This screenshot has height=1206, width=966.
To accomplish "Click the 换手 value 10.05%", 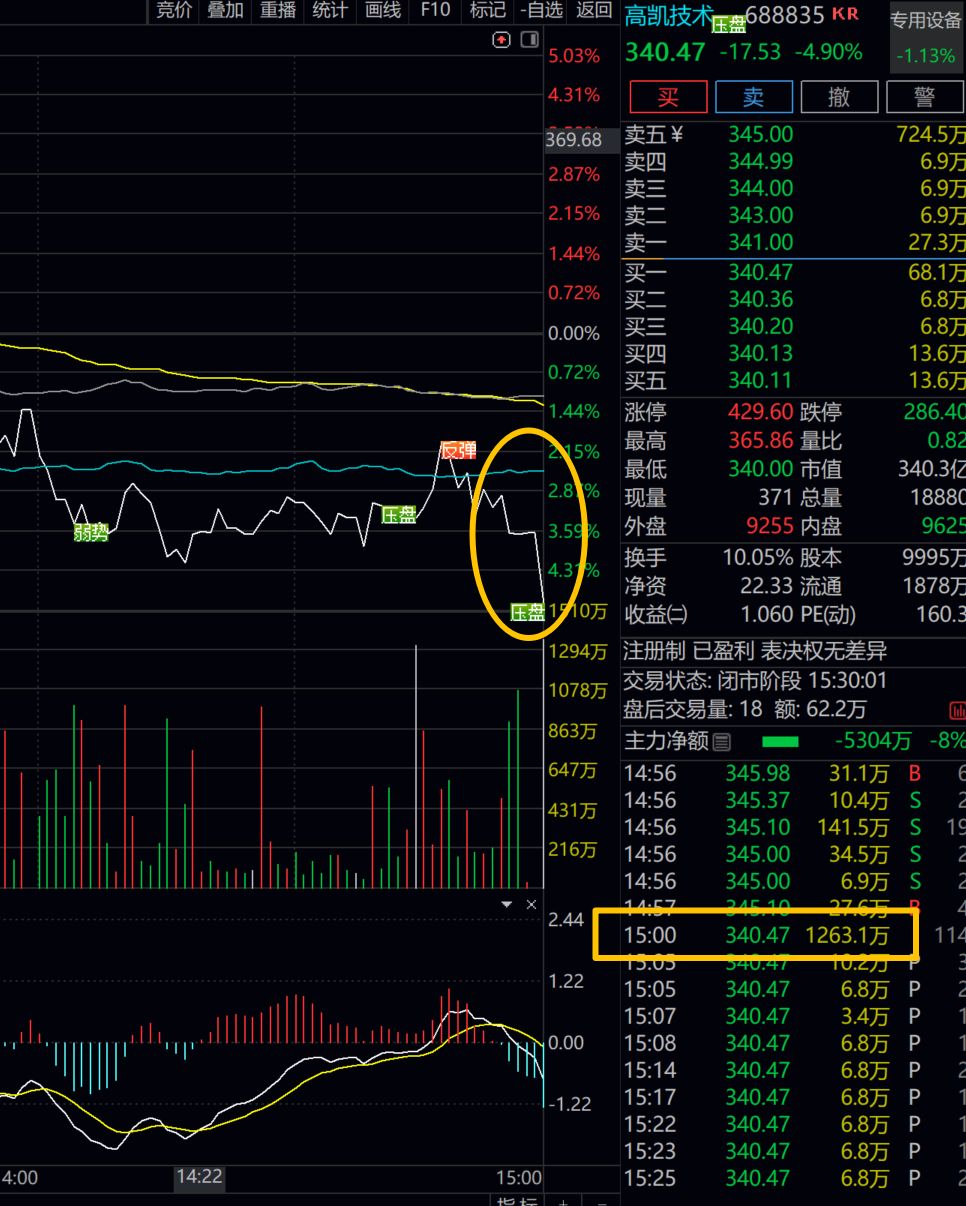I will coord(758,558).
